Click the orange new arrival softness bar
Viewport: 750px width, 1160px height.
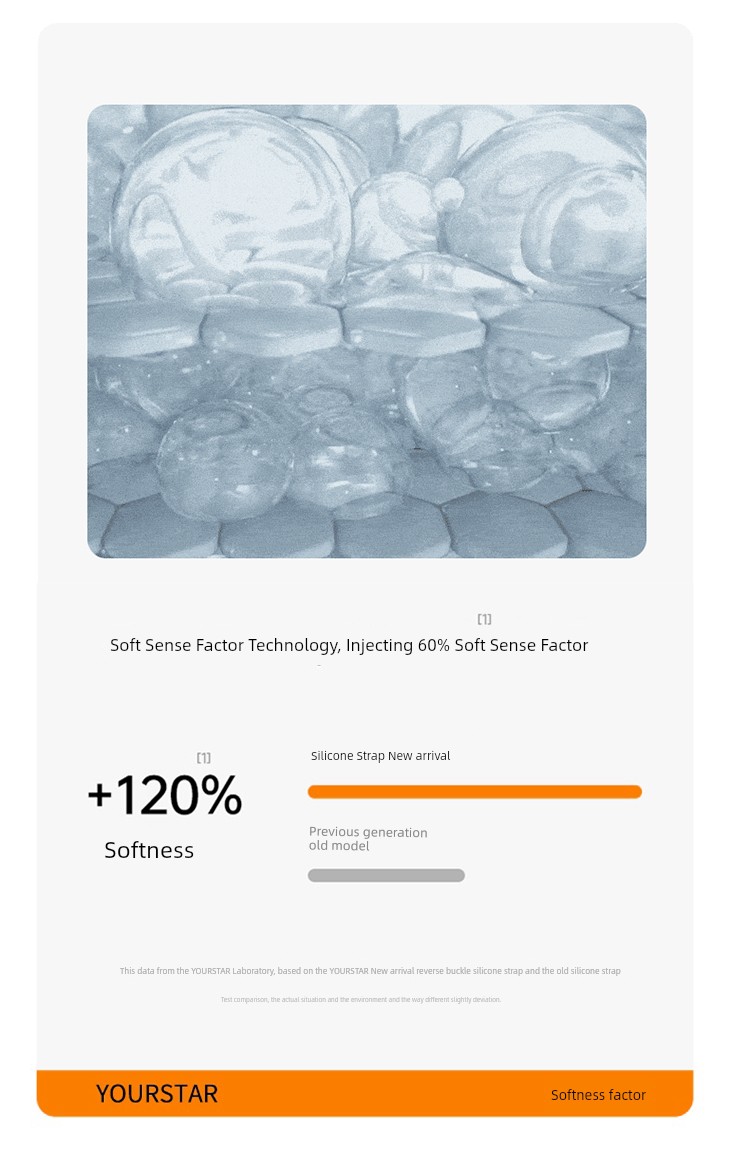coord(475,792)
